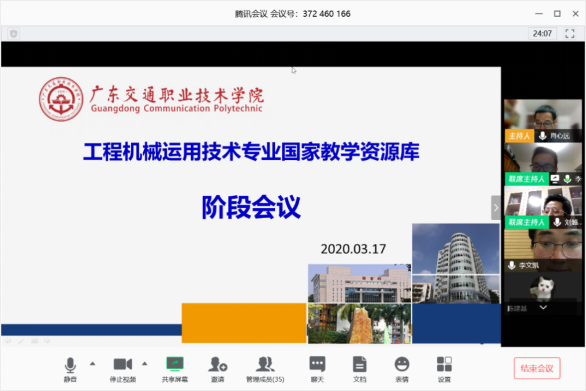Click screen-share indicator icon on second participant

(x=555, y=179)
